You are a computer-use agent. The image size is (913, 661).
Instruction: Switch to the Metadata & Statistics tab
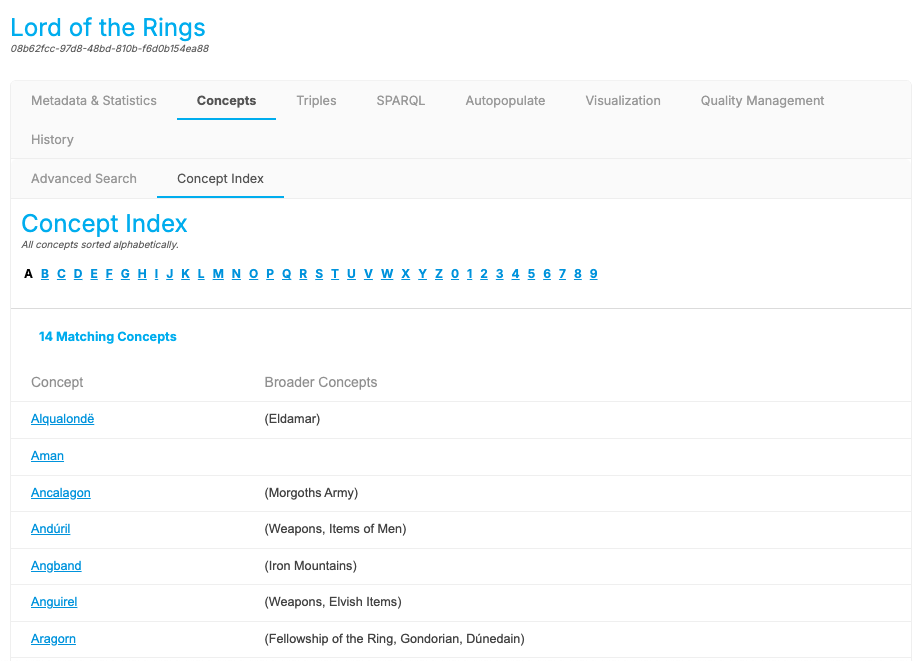[93, 100]
